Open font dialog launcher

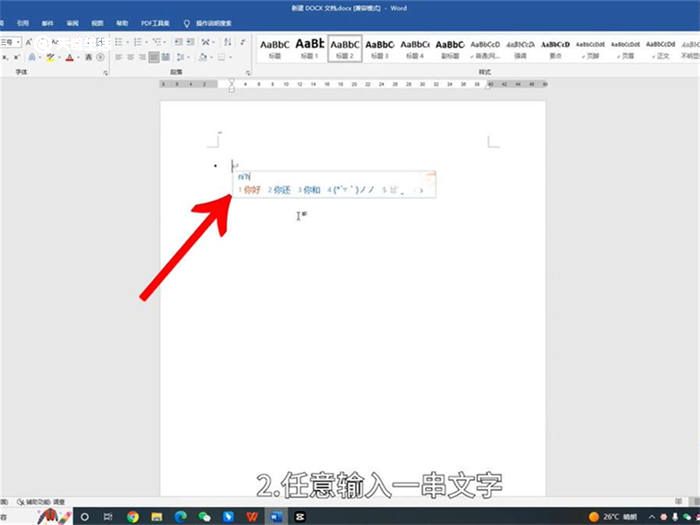(x=106, y=72)
